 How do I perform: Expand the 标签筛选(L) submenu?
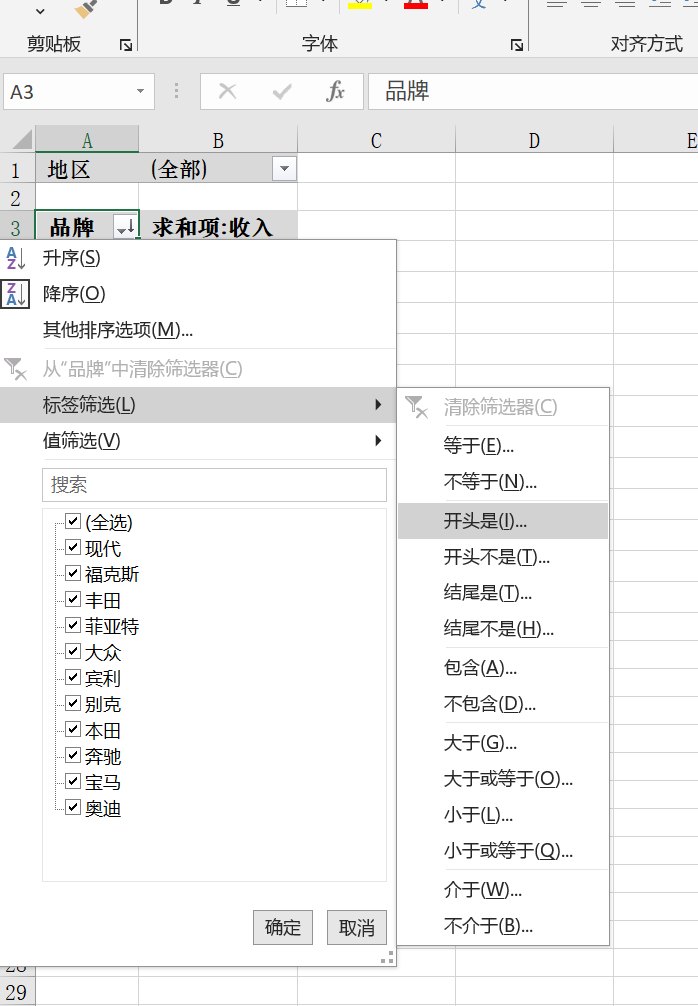[198, 405]
